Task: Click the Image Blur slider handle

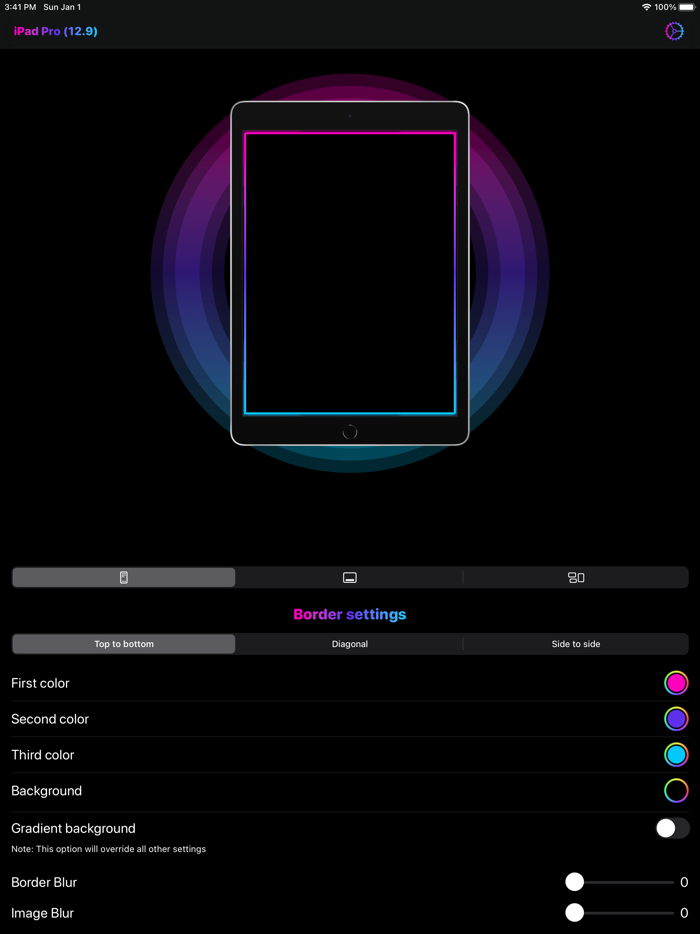Action: pyautogui.click(x=574, y=913)
